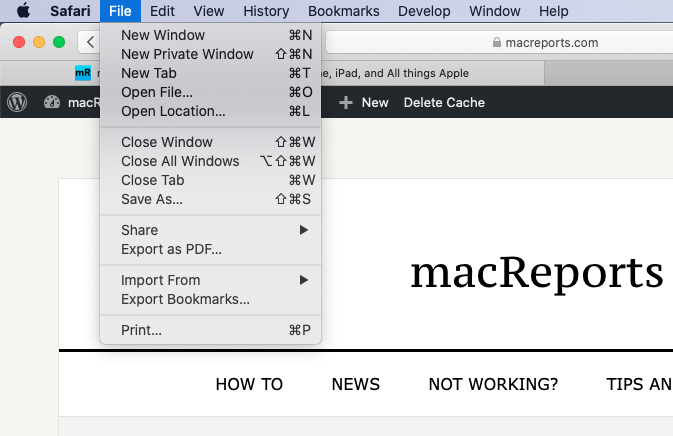
Task: Open the NEWS navigation link
Action: pyautogui.click(x=355, y=384)
